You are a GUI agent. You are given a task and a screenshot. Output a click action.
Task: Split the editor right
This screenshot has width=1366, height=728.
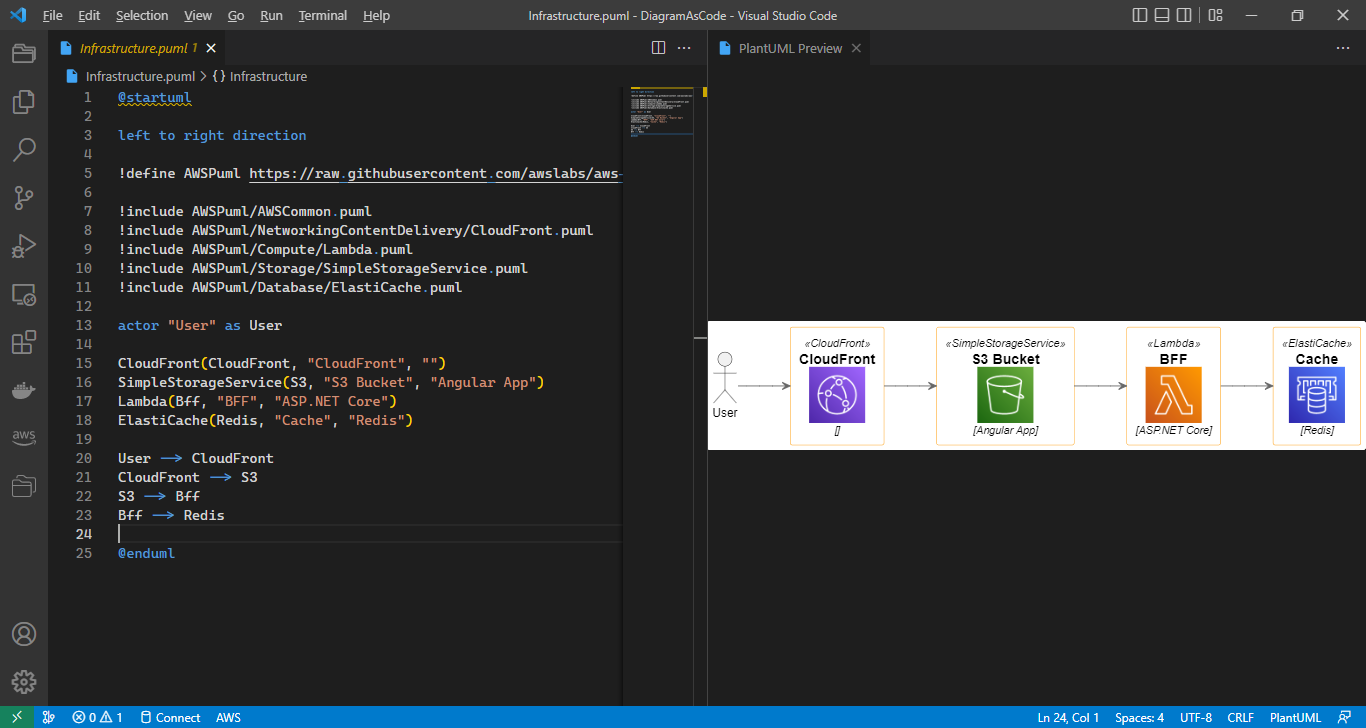658,48
